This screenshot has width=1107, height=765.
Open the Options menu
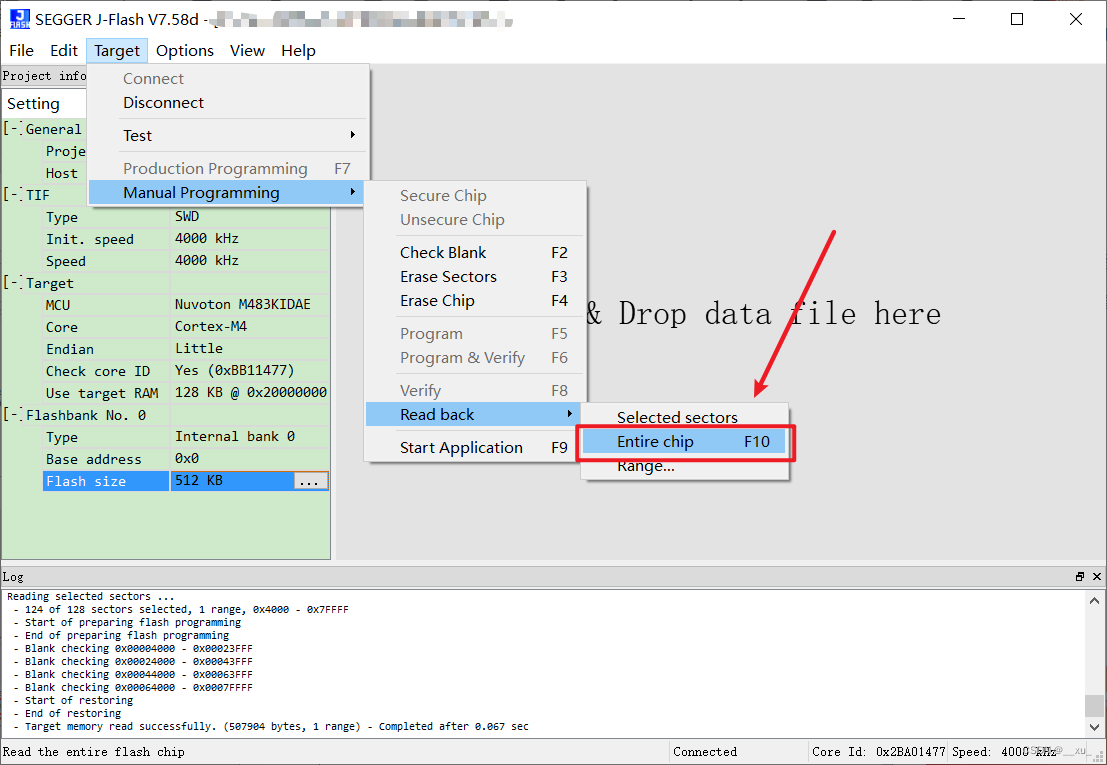click(185, 51)
